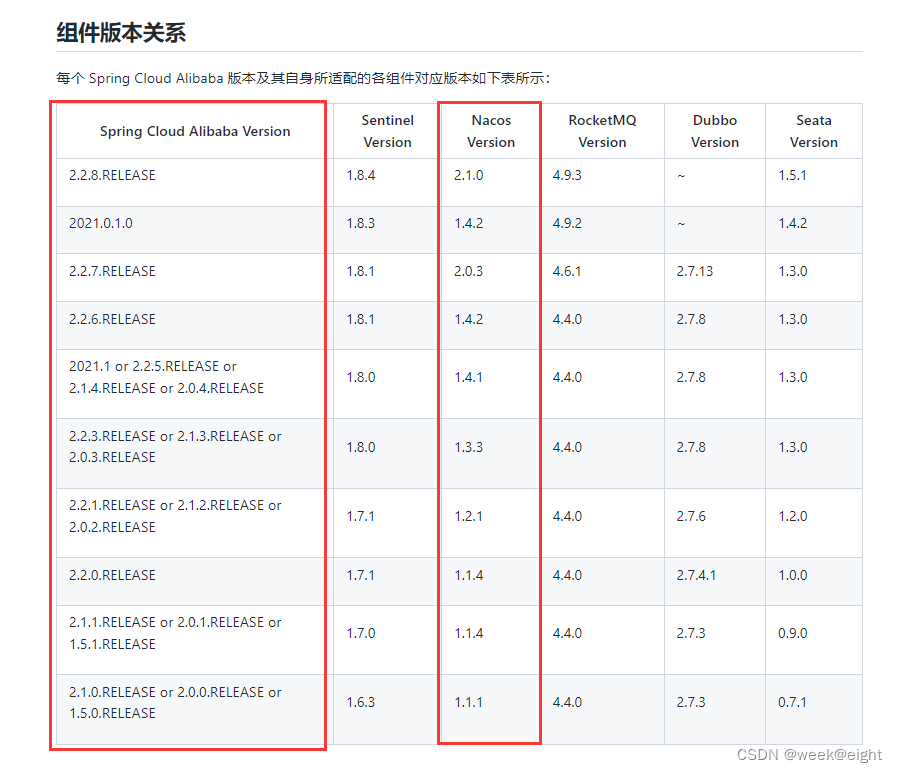Click the heading '组件版本关系'
897x773 pixels.
click(121, 33)
